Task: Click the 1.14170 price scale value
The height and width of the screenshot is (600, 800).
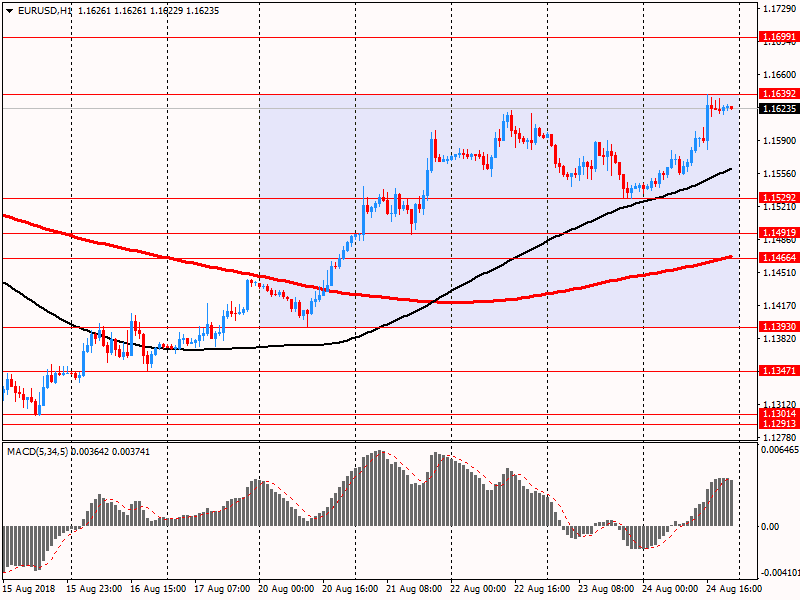Action: 780,306
